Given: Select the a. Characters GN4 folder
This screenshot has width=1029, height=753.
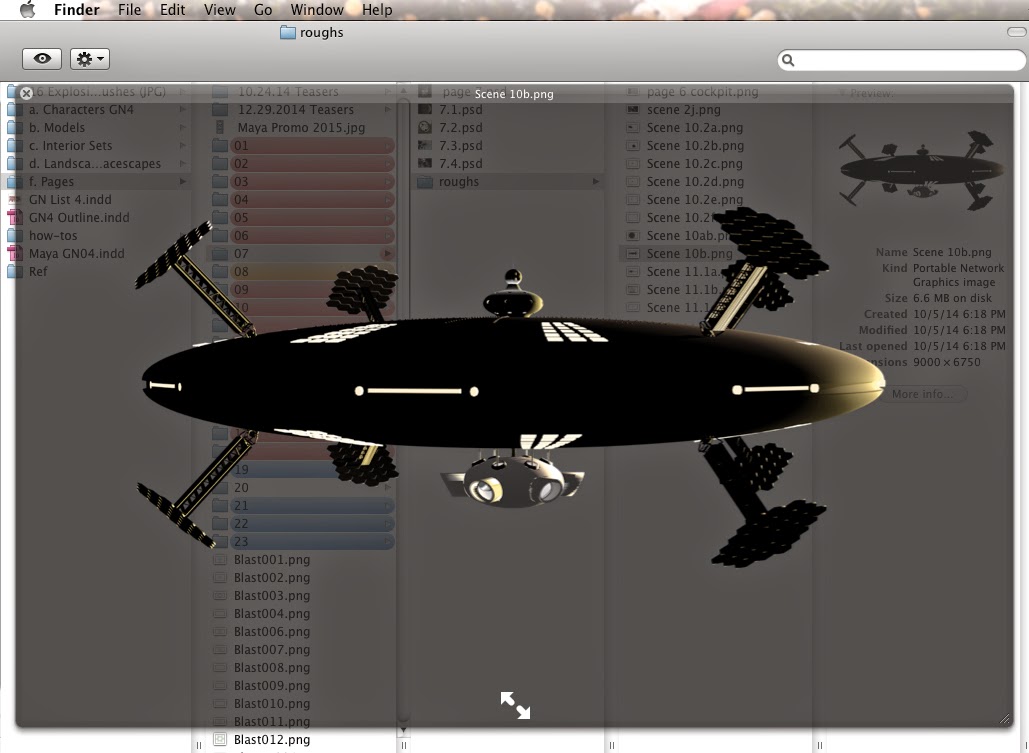Looking at the screenshot, I should click(81, 110).
